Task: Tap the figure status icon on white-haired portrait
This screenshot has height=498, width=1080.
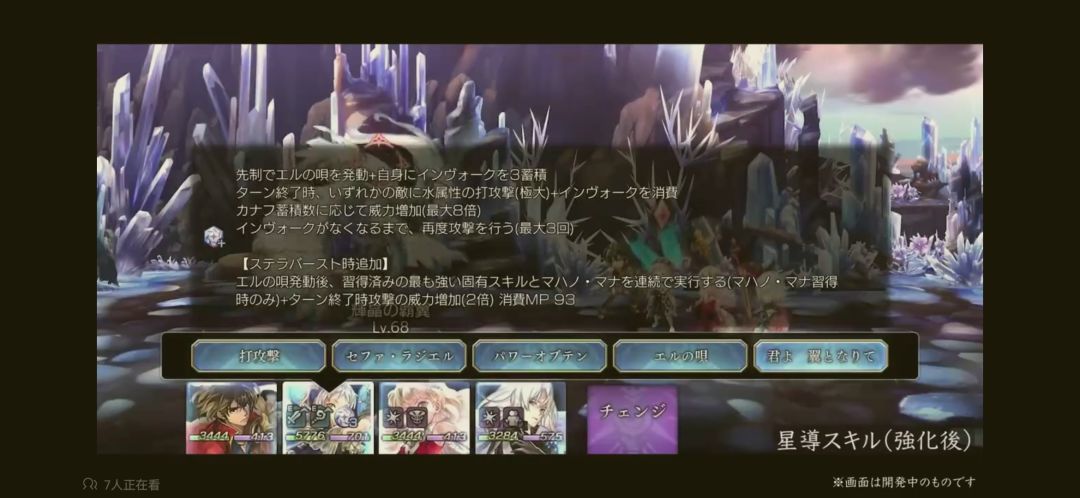Action: click(512, 417)
